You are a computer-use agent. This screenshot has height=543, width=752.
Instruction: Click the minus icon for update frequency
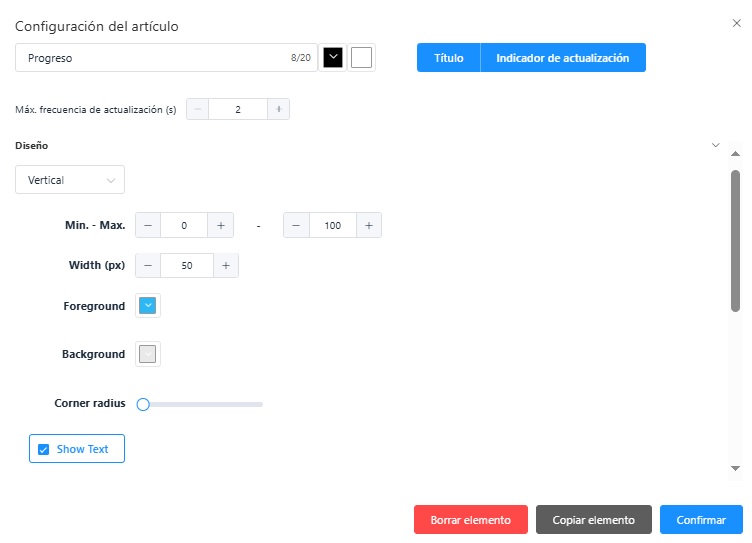[x=198, y=109]
